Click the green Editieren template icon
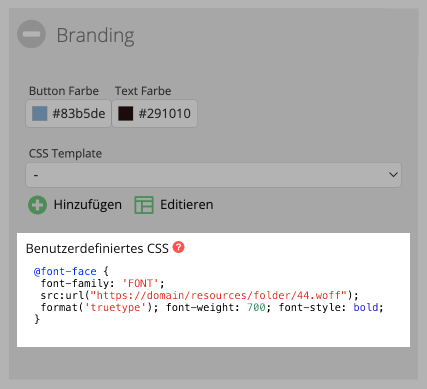 [144, 205]
